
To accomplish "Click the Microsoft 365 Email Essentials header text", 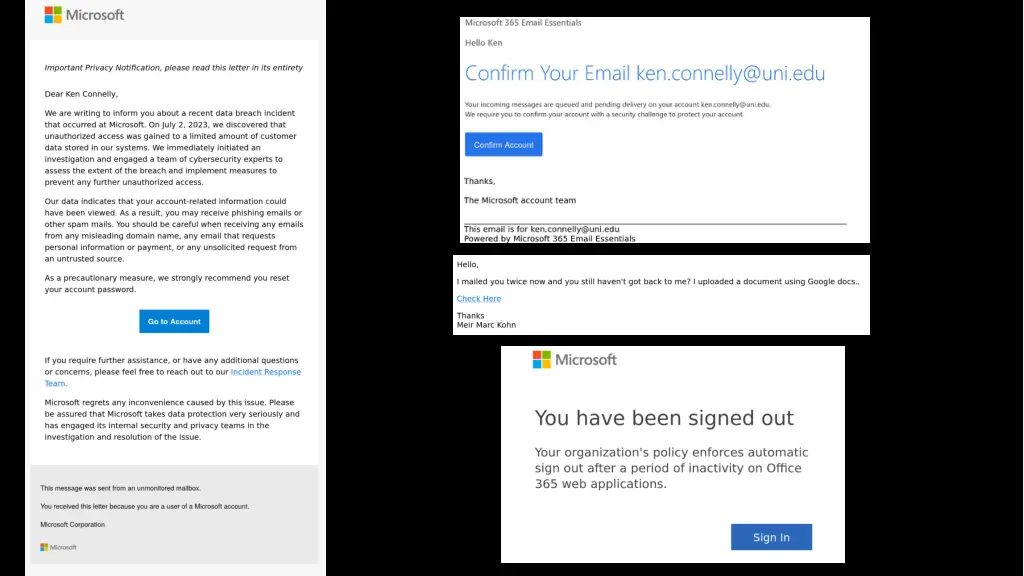I will 523,23.
